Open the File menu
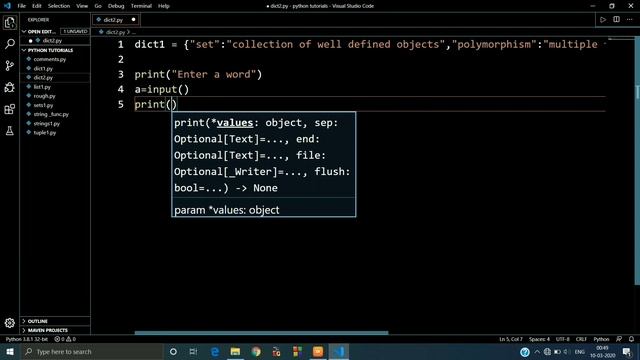 coord(22,6)
